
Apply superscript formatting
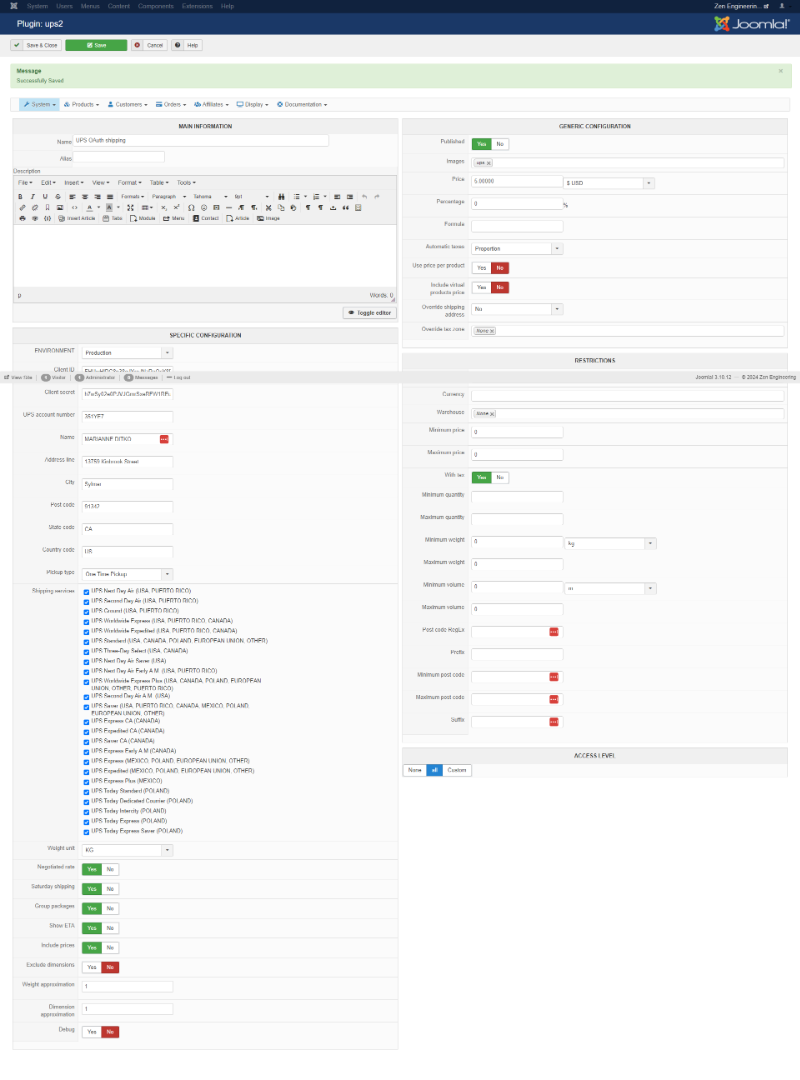tap(176, 207)
